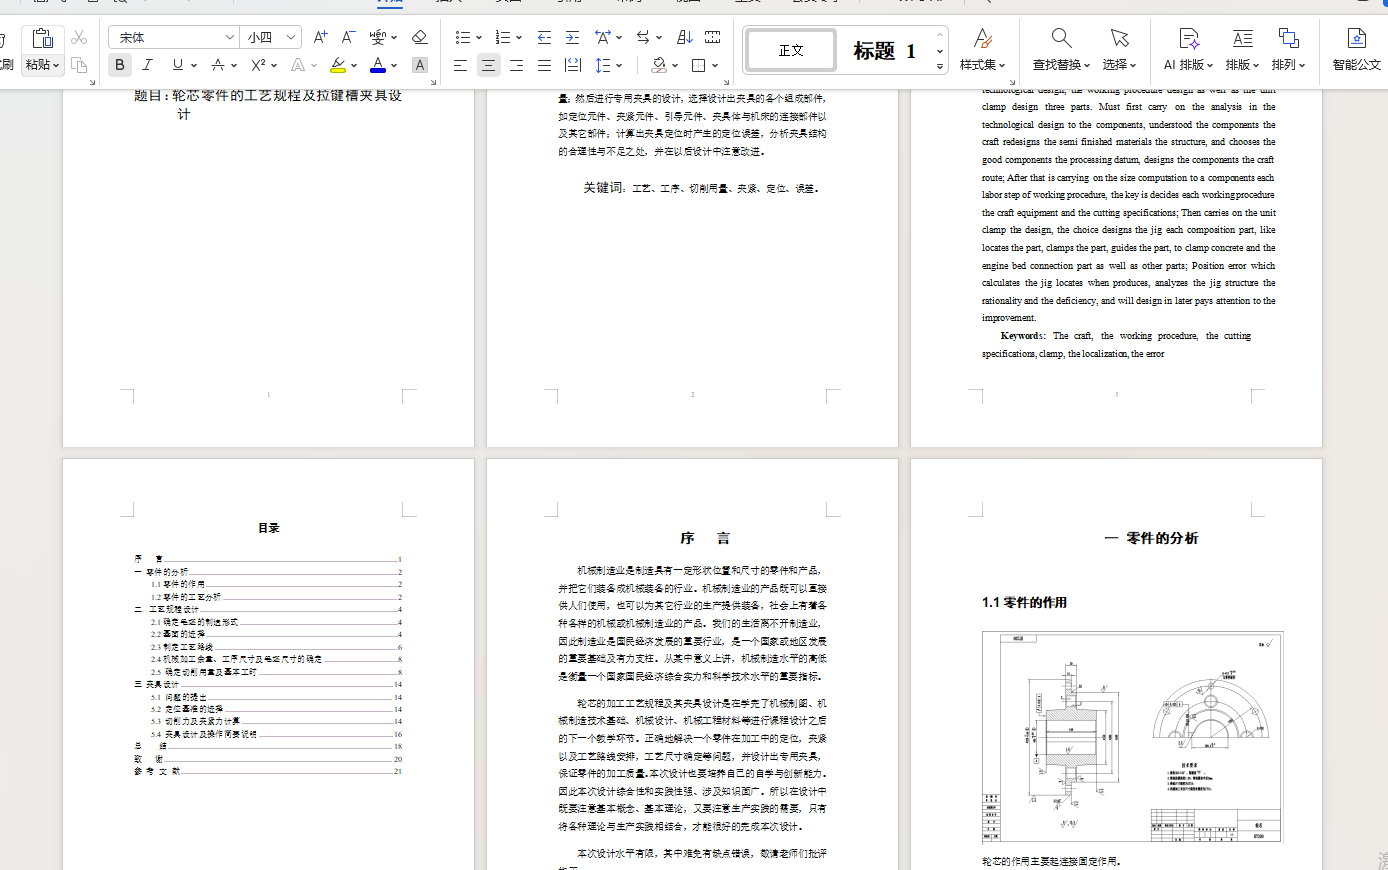Click heading 一 零件的分析

coord(1151,538)
